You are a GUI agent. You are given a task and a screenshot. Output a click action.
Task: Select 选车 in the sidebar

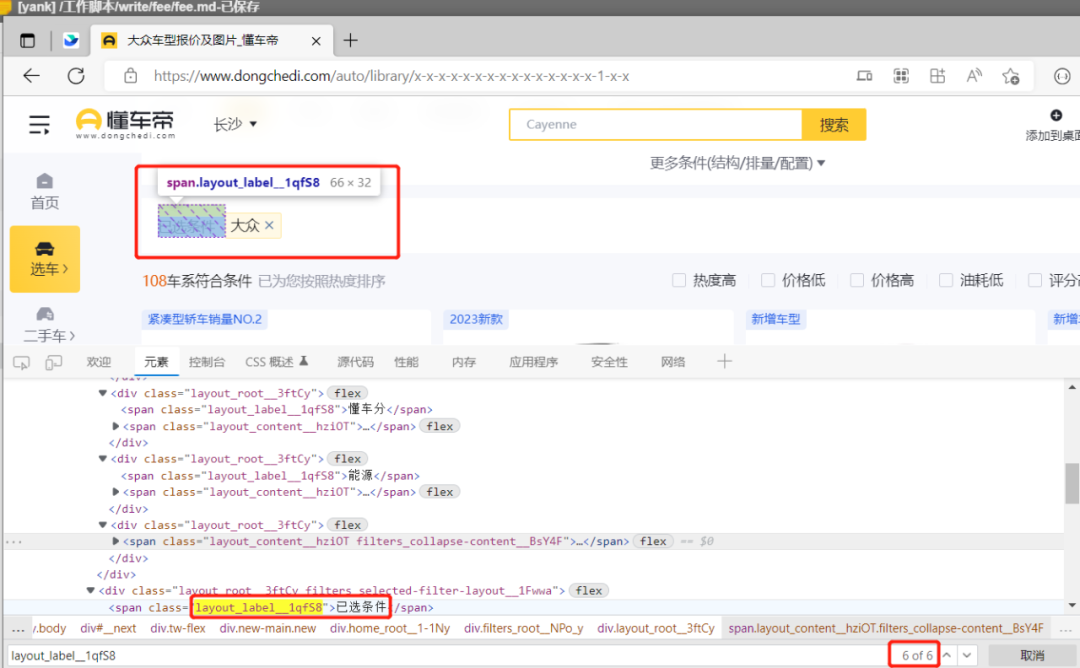[x=45, y=259]
